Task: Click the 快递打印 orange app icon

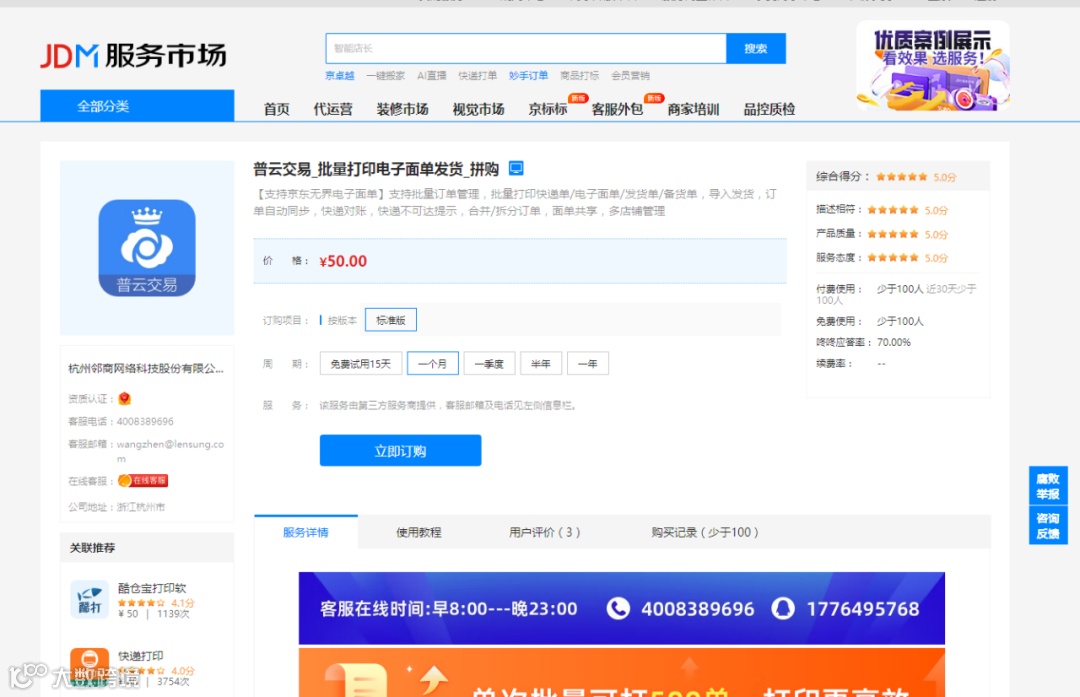Action: [90, 666]
